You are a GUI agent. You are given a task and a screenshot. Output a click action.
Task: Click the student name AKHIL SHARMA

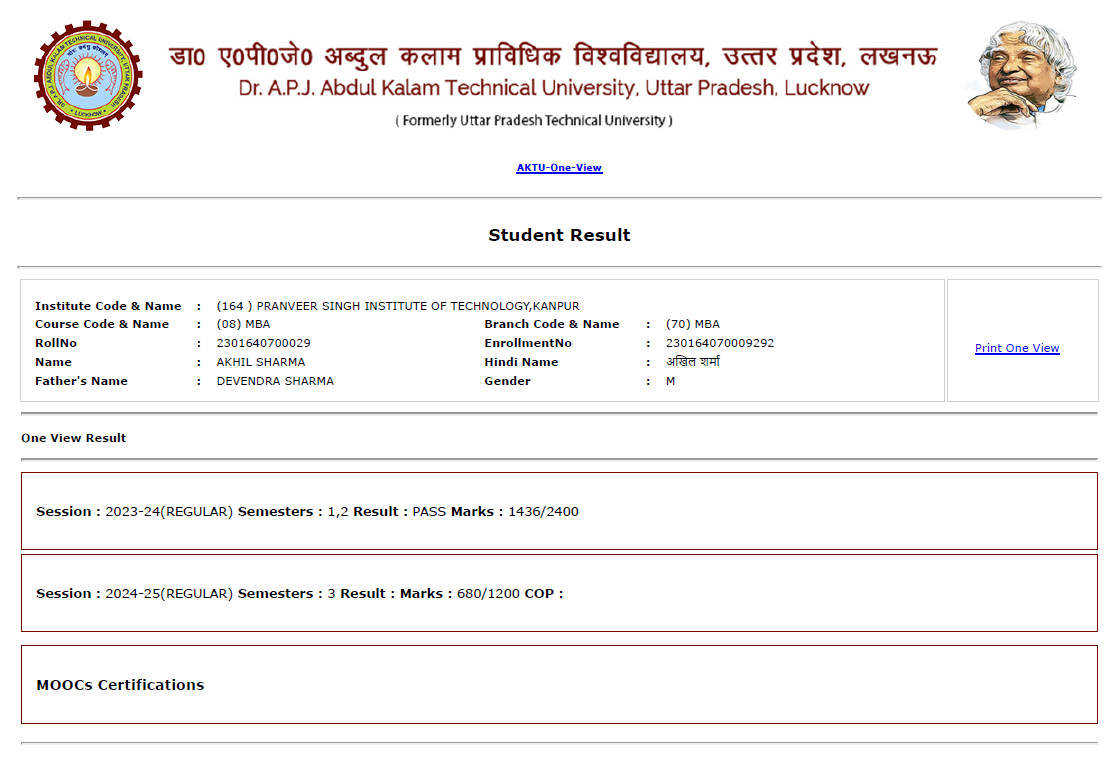click(x=261, y=362)
